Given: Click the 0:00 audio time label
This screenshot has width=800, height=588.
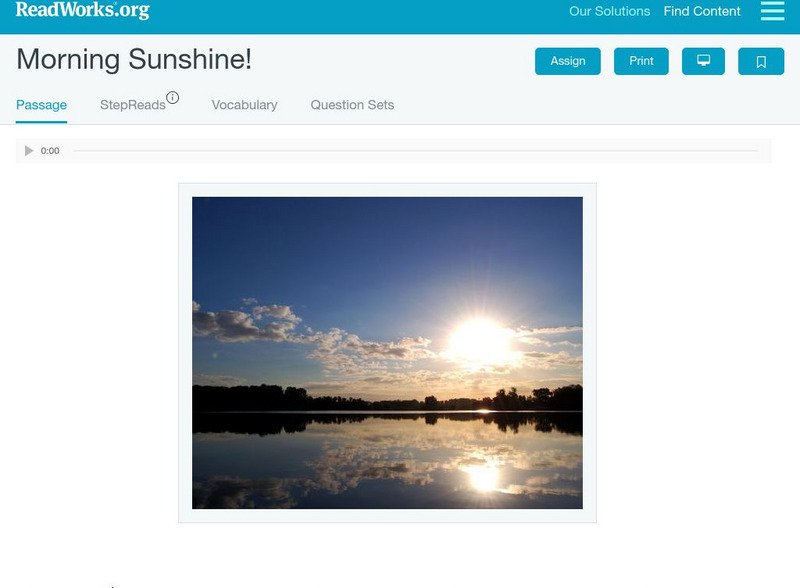Looking at the screenshot, I should 50,151.
